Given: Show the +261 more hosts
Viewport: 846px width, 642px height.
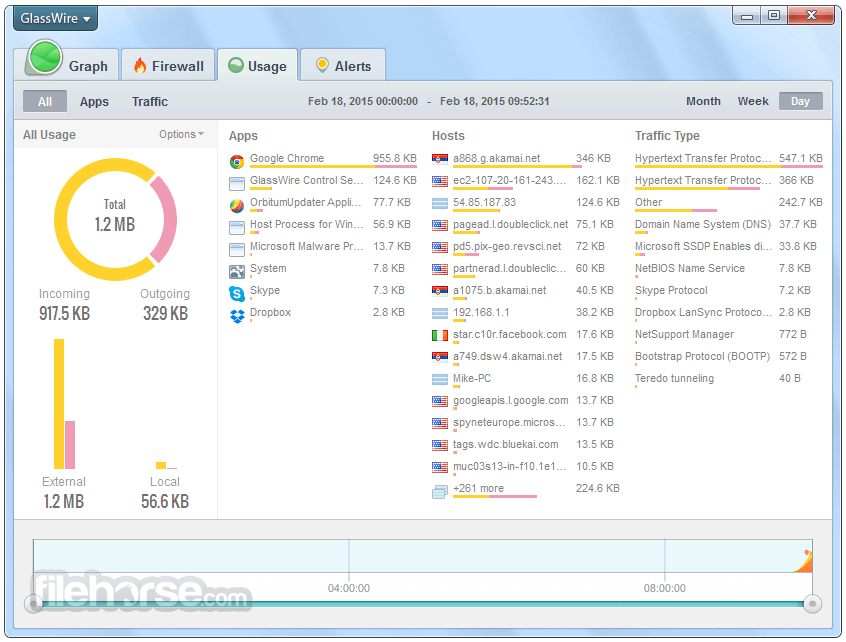Looking at the screenshot, I should coord(478,488).
